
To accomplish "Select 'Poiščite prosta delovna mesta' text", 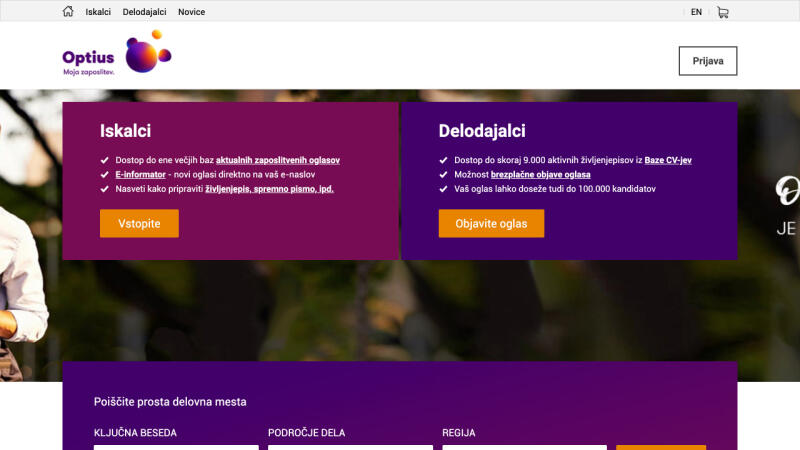I will click(x=170, y=402).
